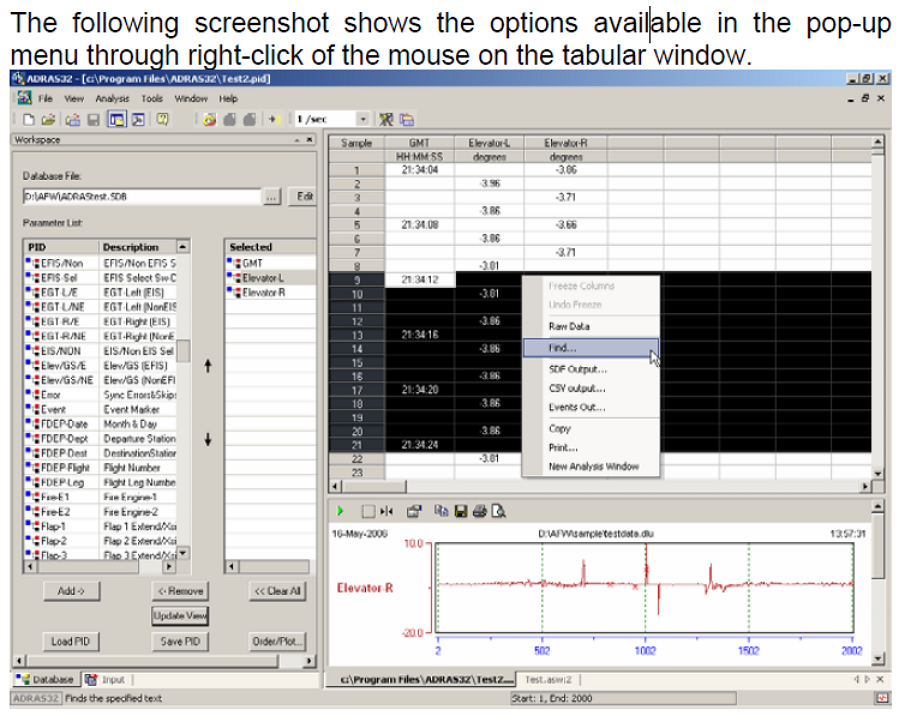Image resolution: width=905 pixels, height=722 pixels.
Task: Select Find... in the context menu
Action: pos(591,348)
